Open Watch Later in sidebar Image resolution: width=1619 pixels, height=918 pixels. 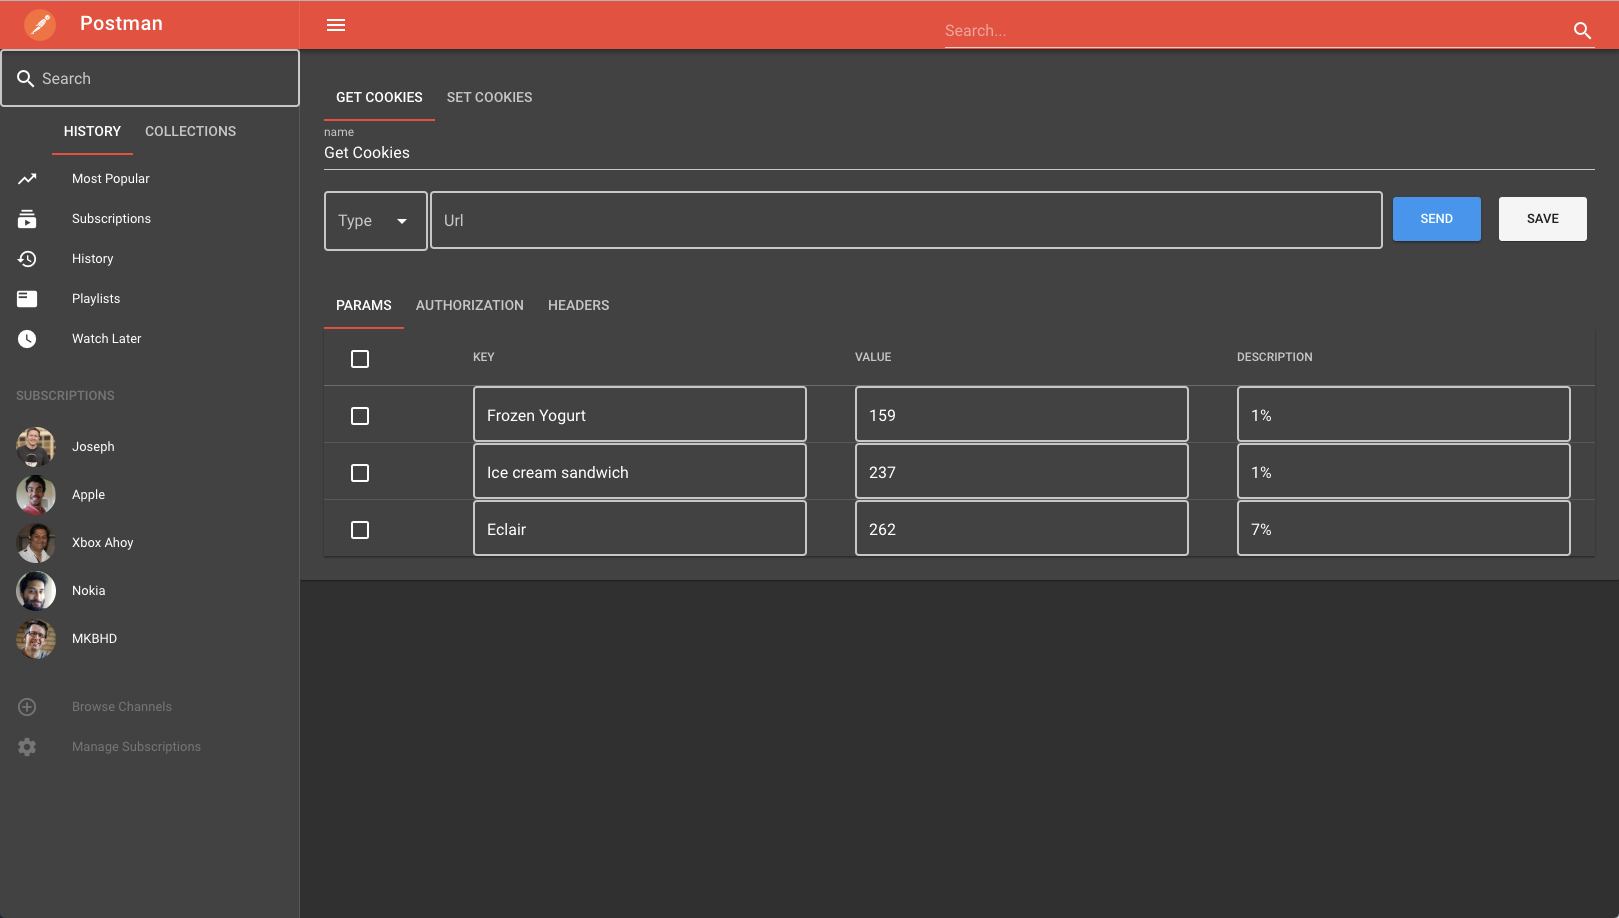pyautogui.click(x=150, y=339)
